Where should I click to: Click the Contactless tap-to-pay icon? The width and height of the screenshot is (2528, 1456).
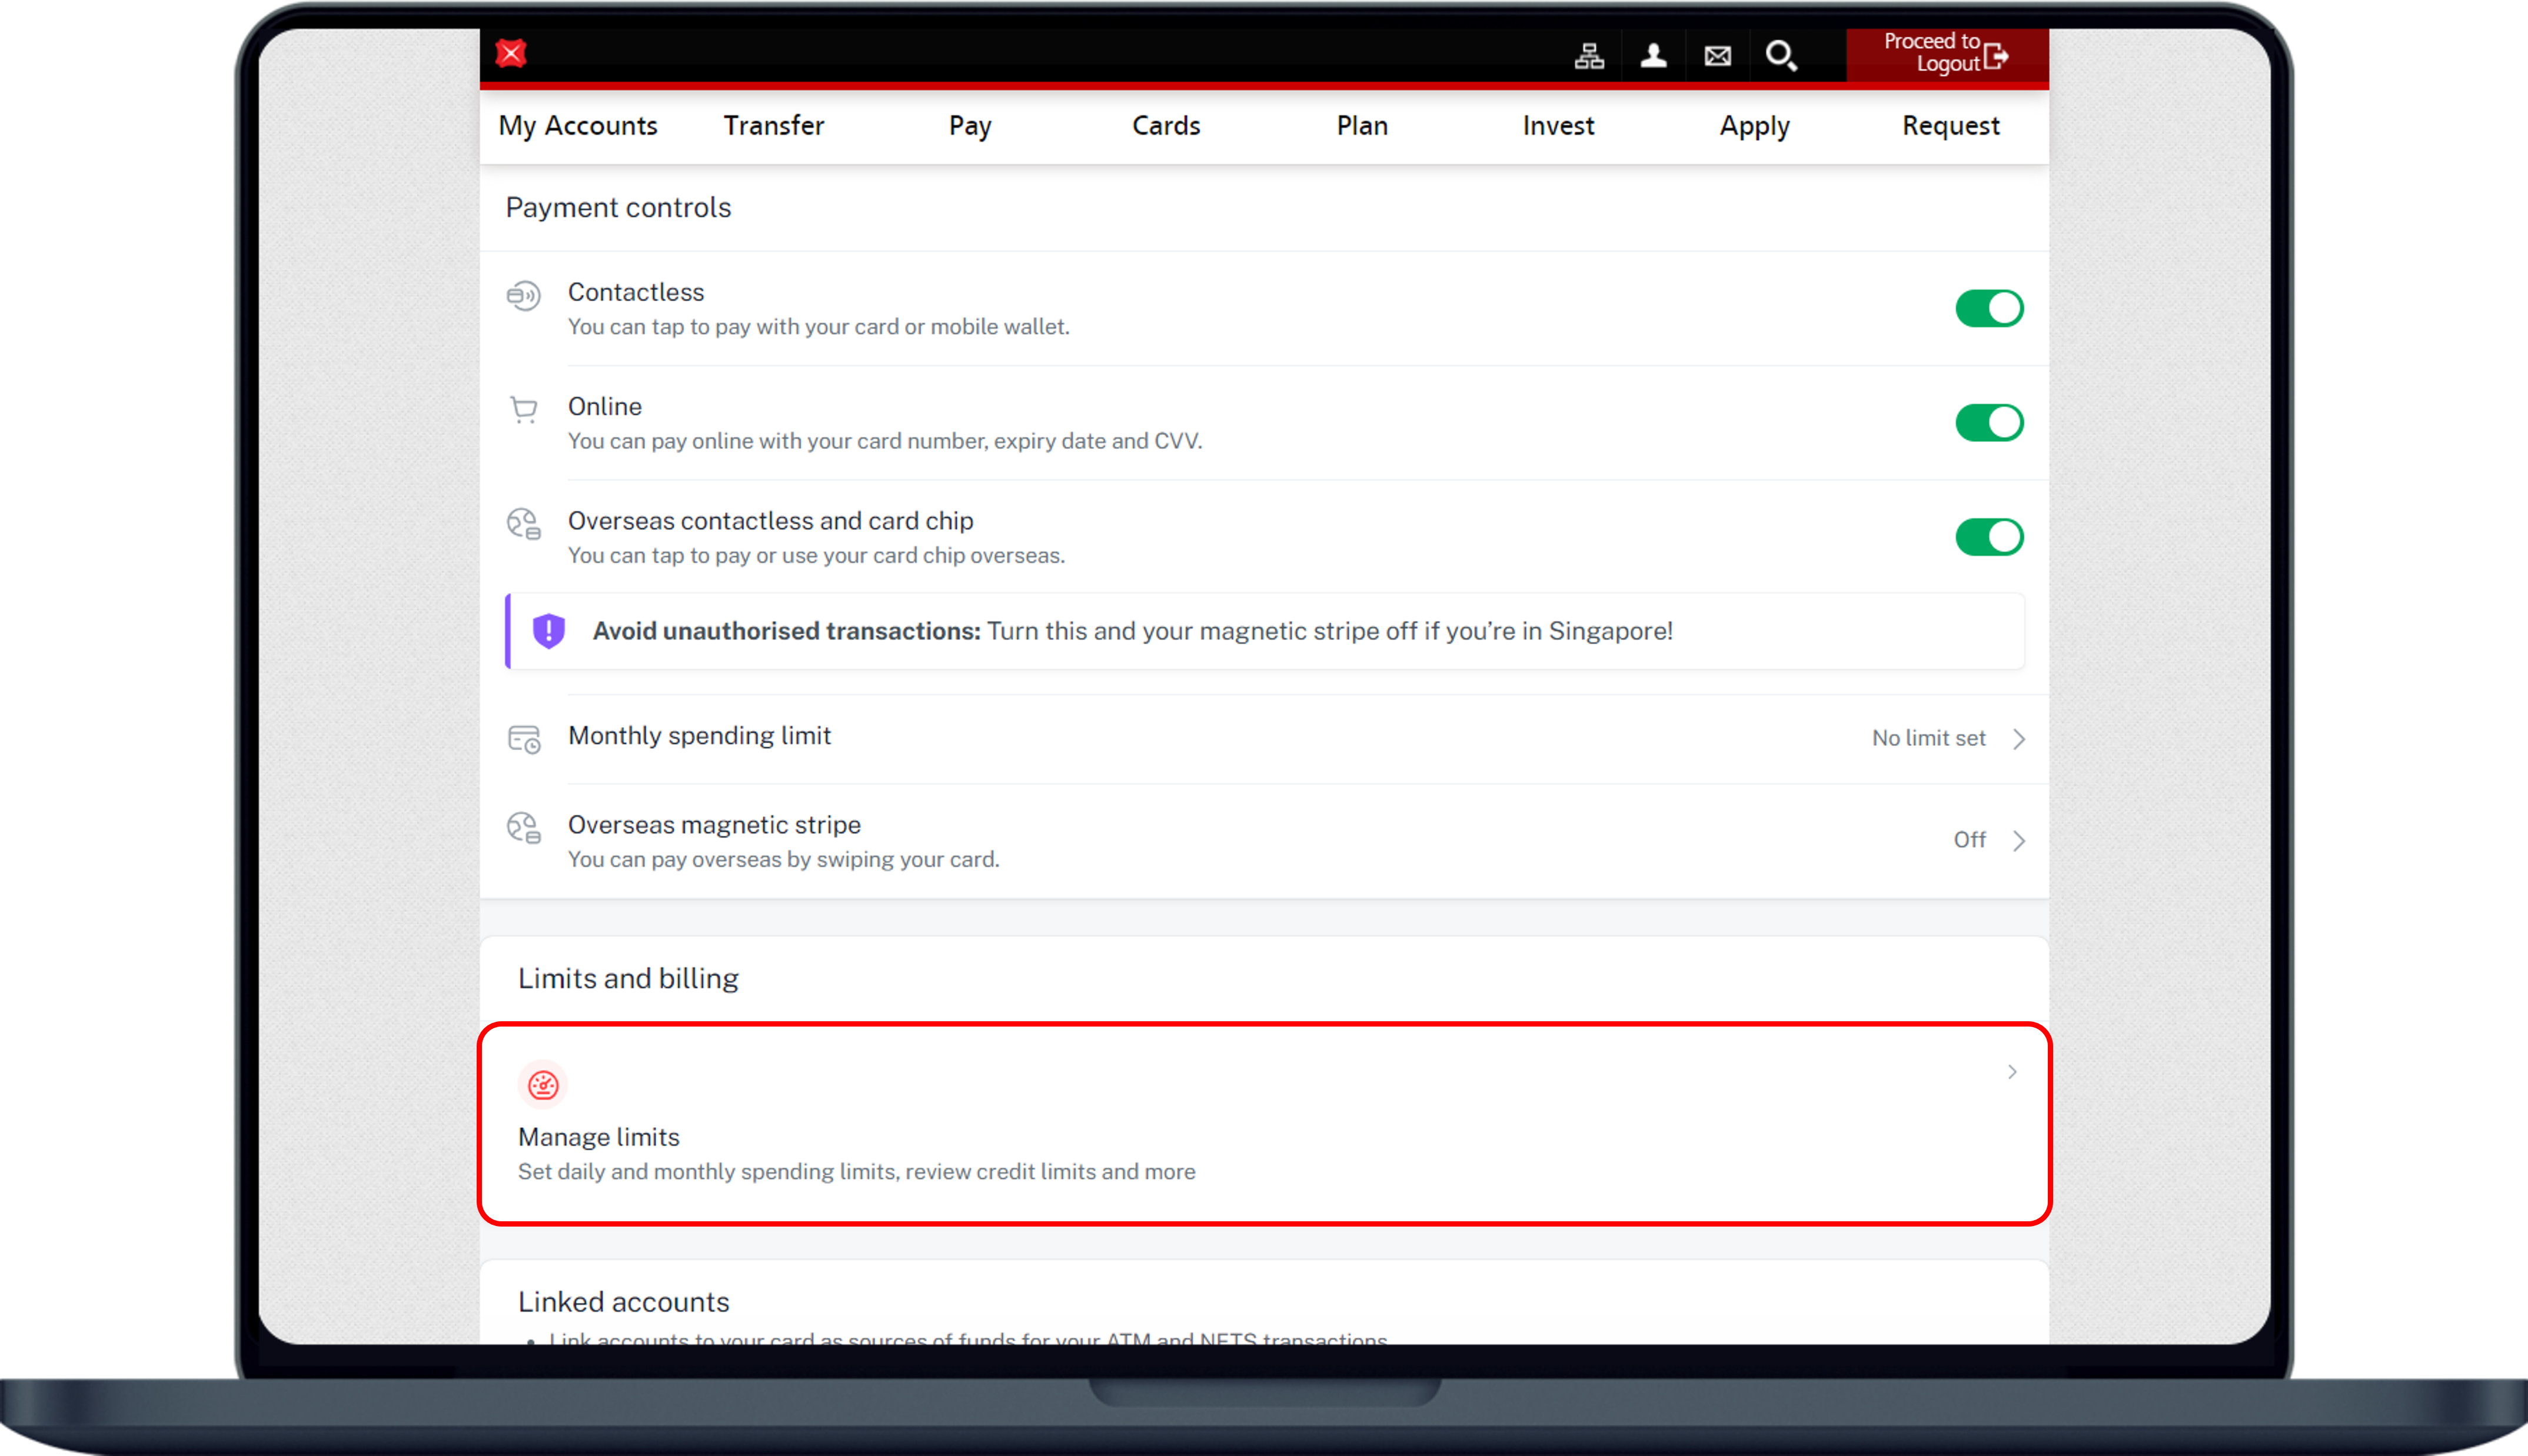(x=523, y=296)
